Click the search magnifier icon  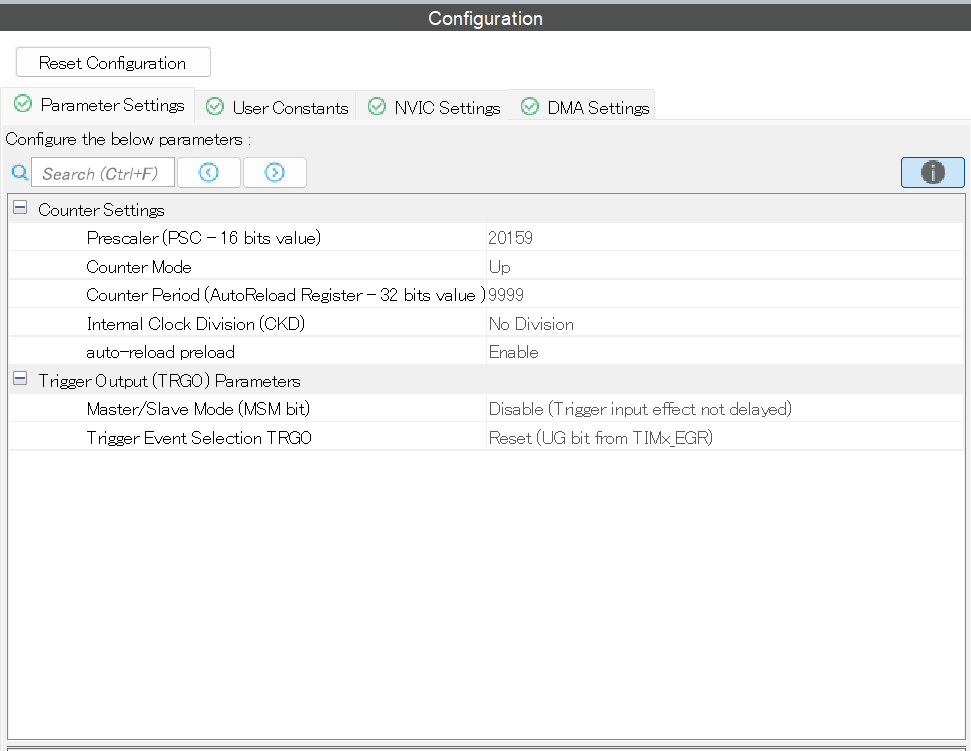point(19,173)
